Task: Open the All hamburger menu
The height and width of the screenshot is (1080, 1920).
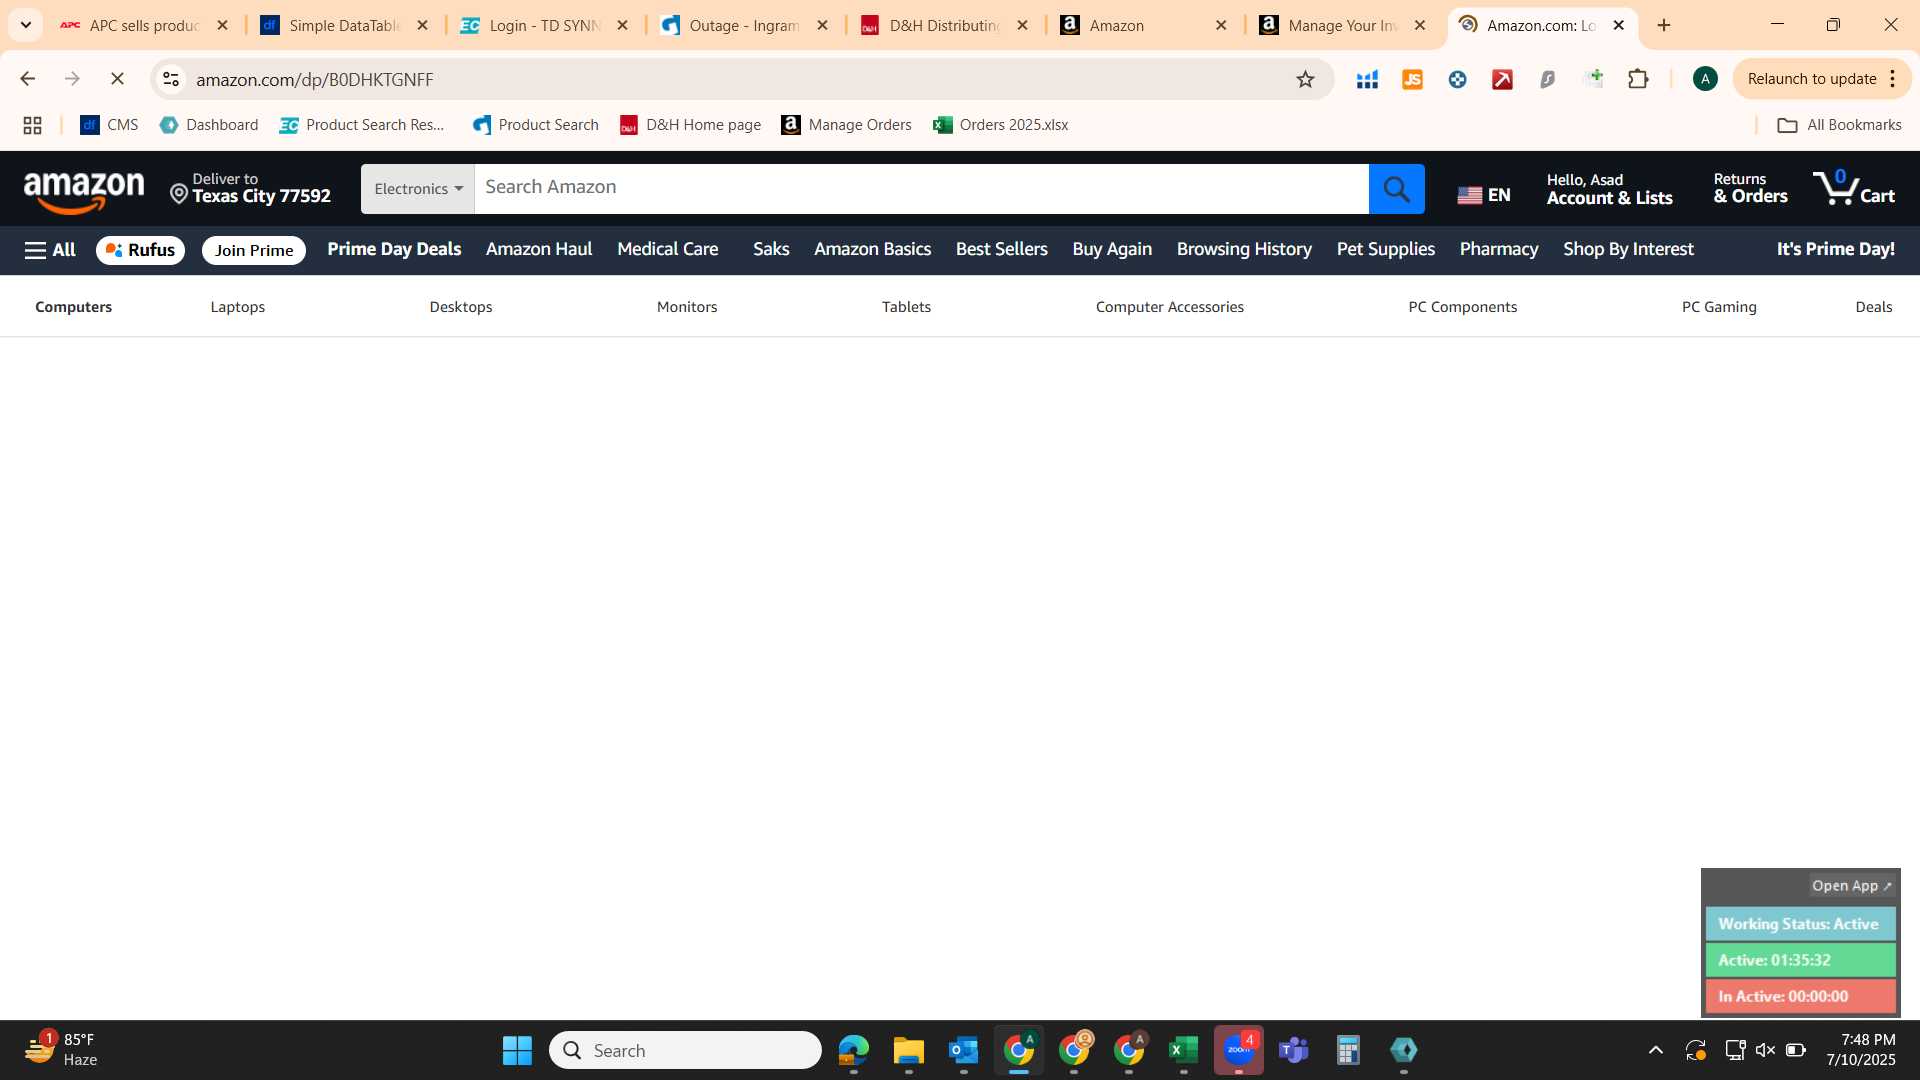Action: click(x=50, y=250)
